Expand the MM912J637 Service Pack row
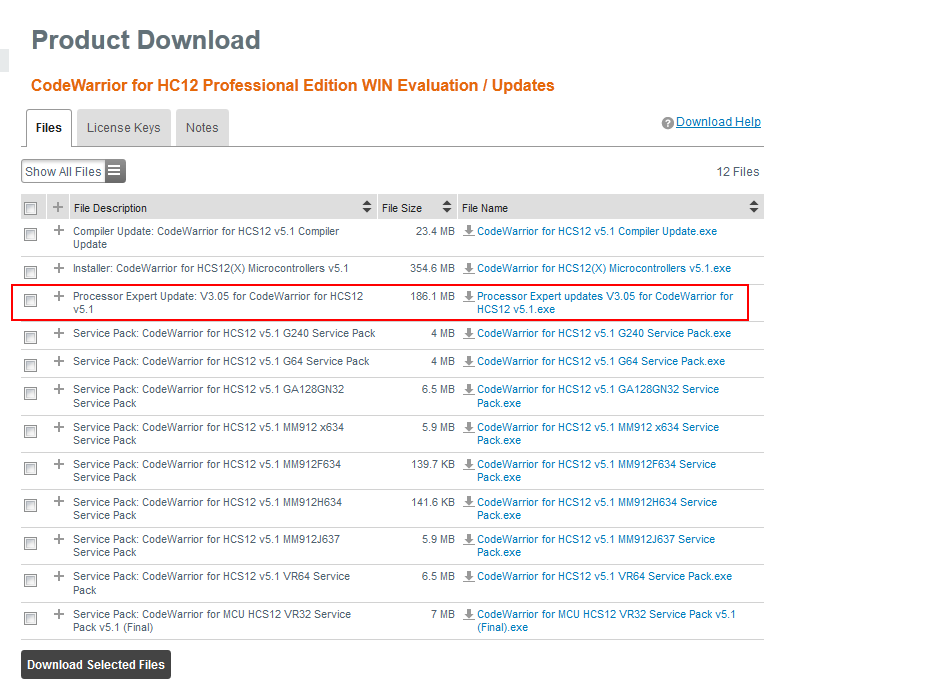This screenshot has width=934, height=685. [58, 538]
